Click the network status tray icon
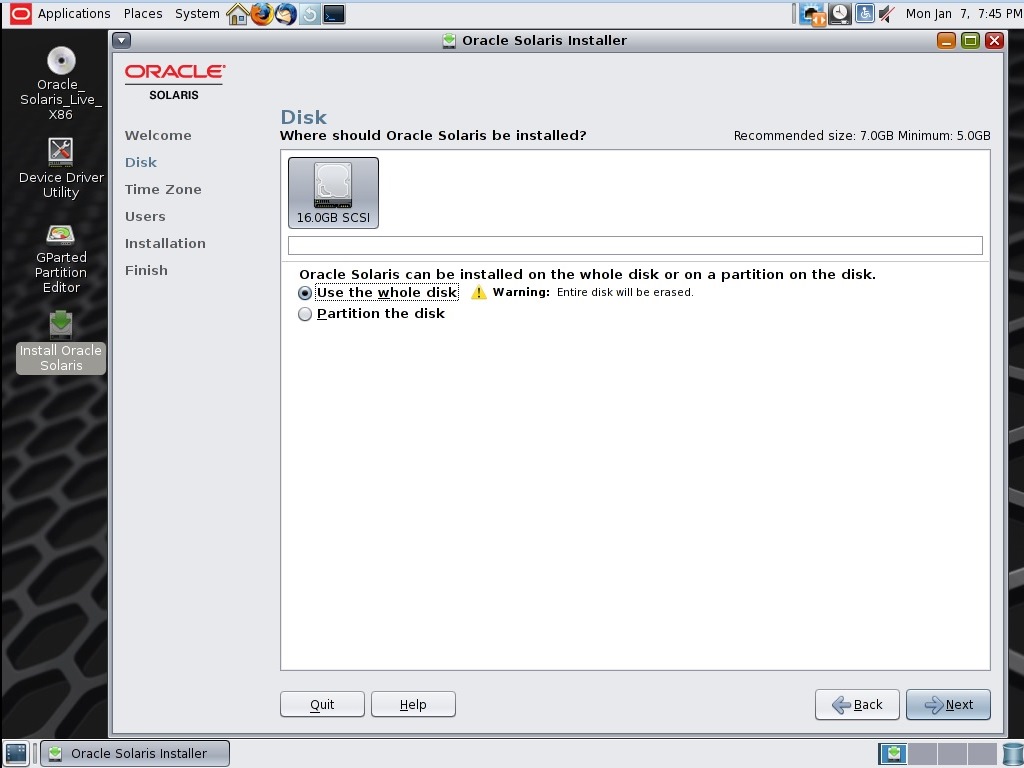 [813, 14]
